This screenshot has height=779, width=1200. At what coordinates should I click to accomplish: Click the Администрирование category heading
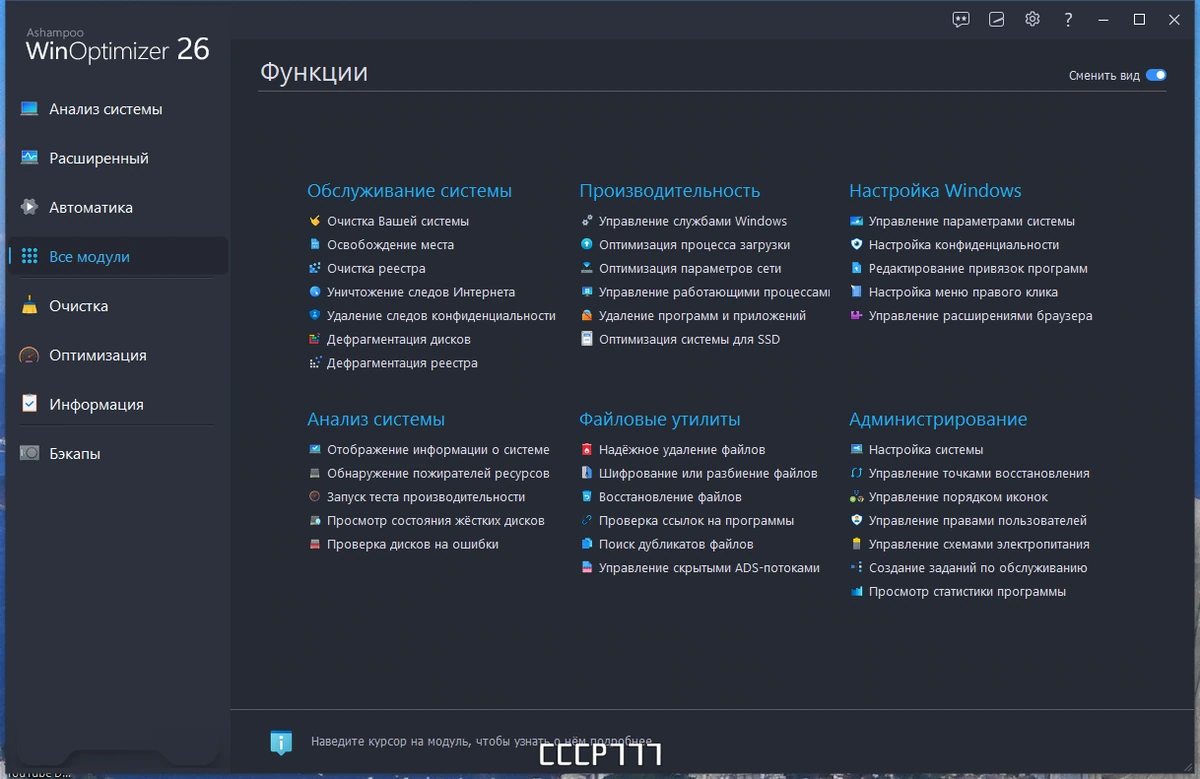coord(938,420)
